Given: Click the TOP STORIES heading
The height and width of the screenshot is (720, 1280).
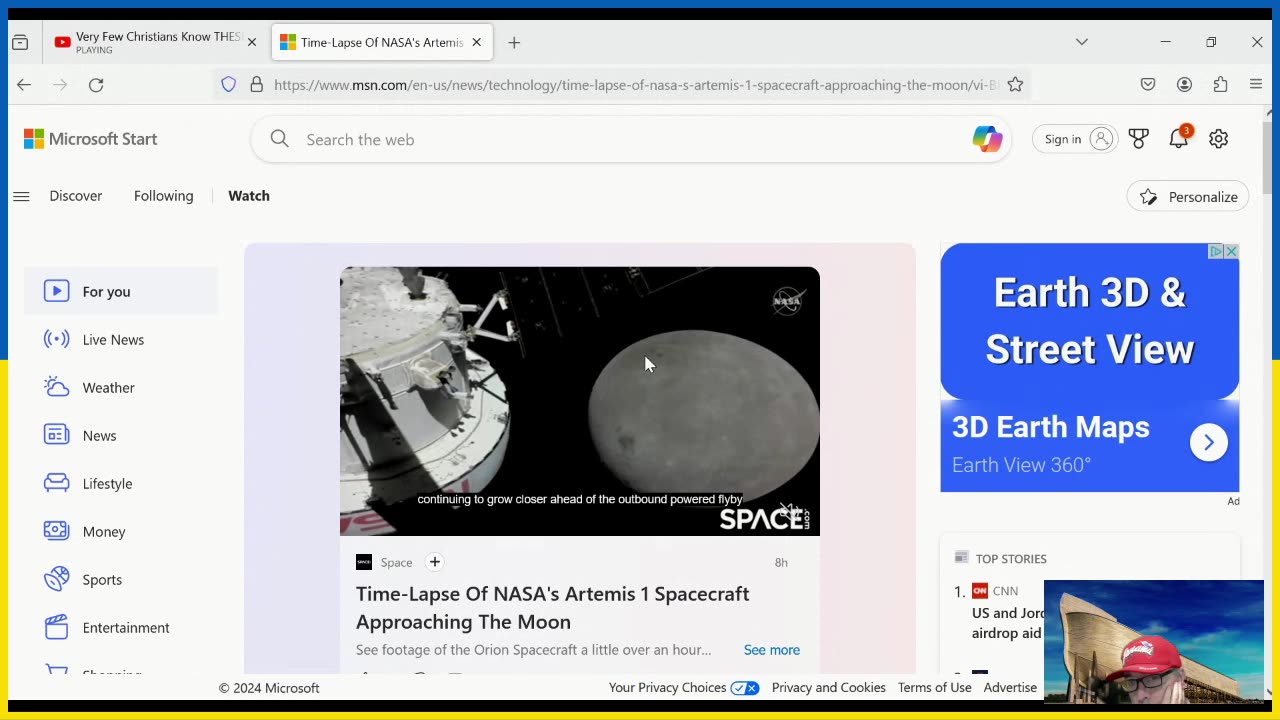Looking at the screenshot, I should (x=1011, y=558).
